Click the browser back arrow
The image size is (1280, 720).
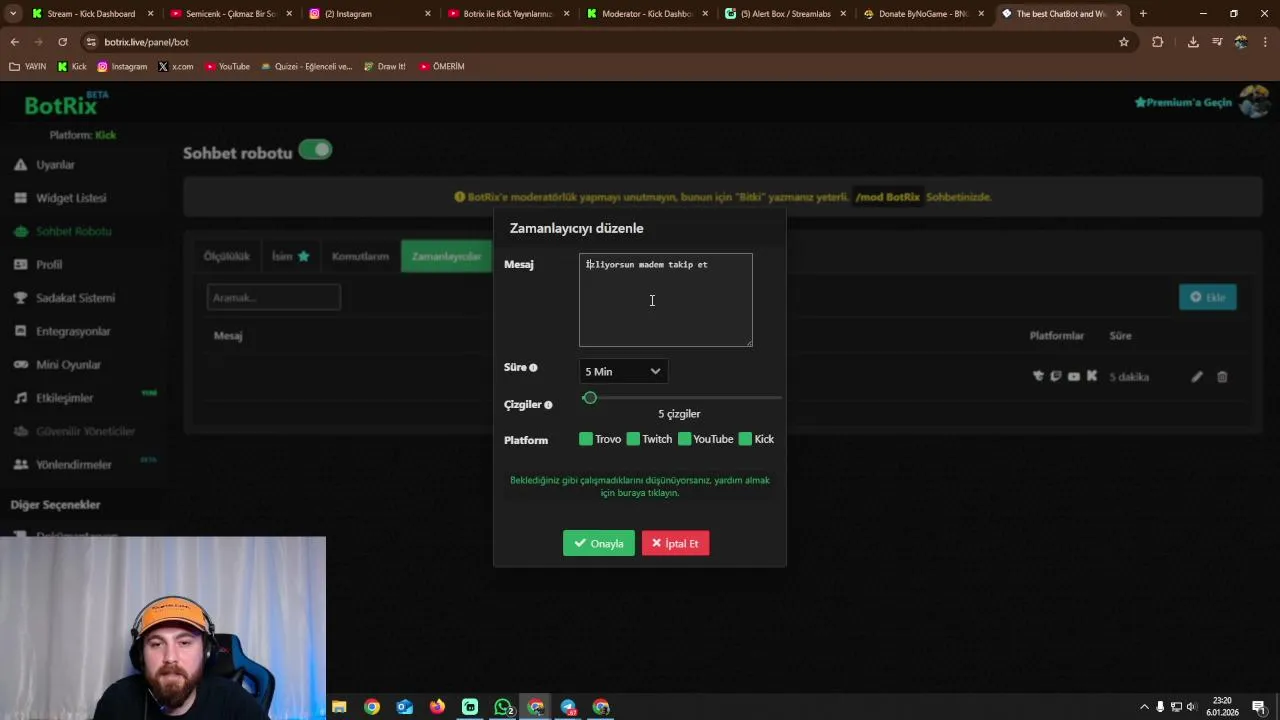(x=14, y=42)
